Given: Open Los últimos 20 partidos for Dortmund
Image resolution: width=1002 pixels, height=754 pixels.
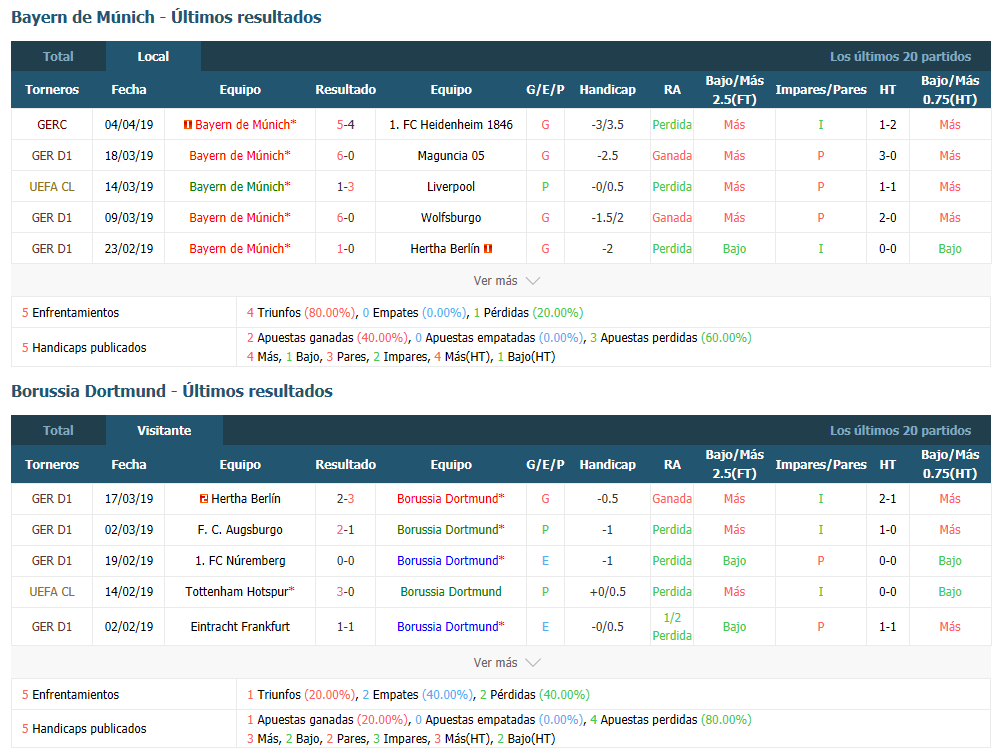Looking at the screenshot, I should [x=900, y=431].
